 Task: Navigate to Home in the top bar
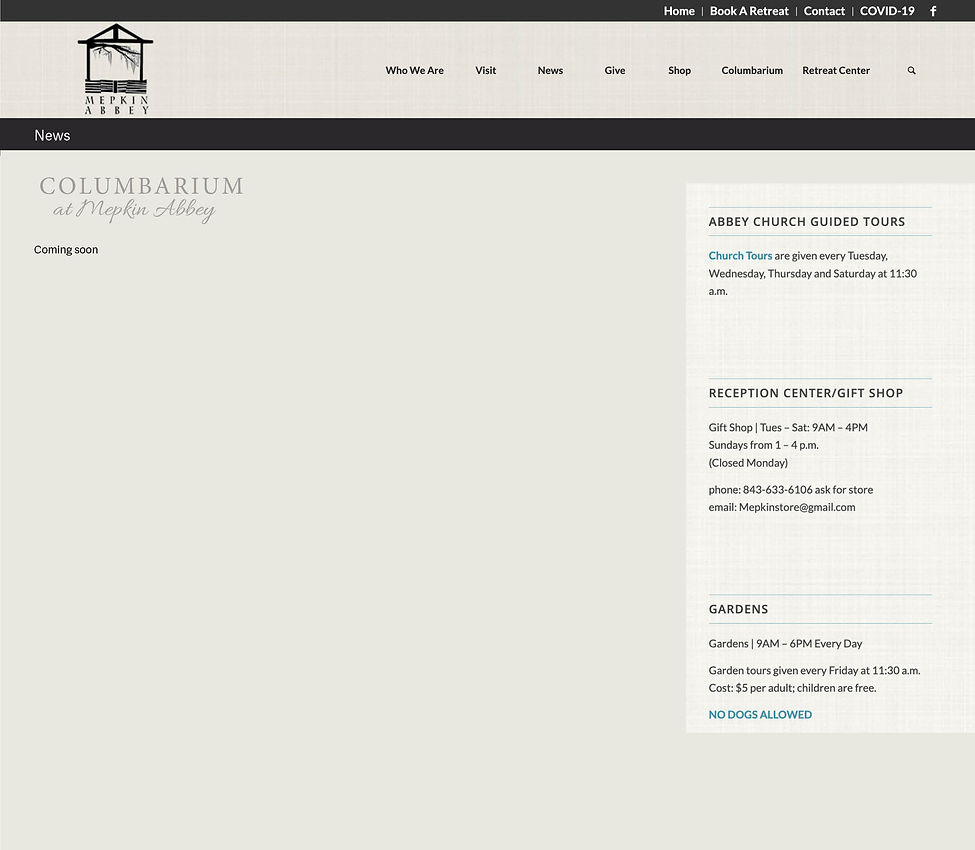pyautogui.click(x=679, y=11)
